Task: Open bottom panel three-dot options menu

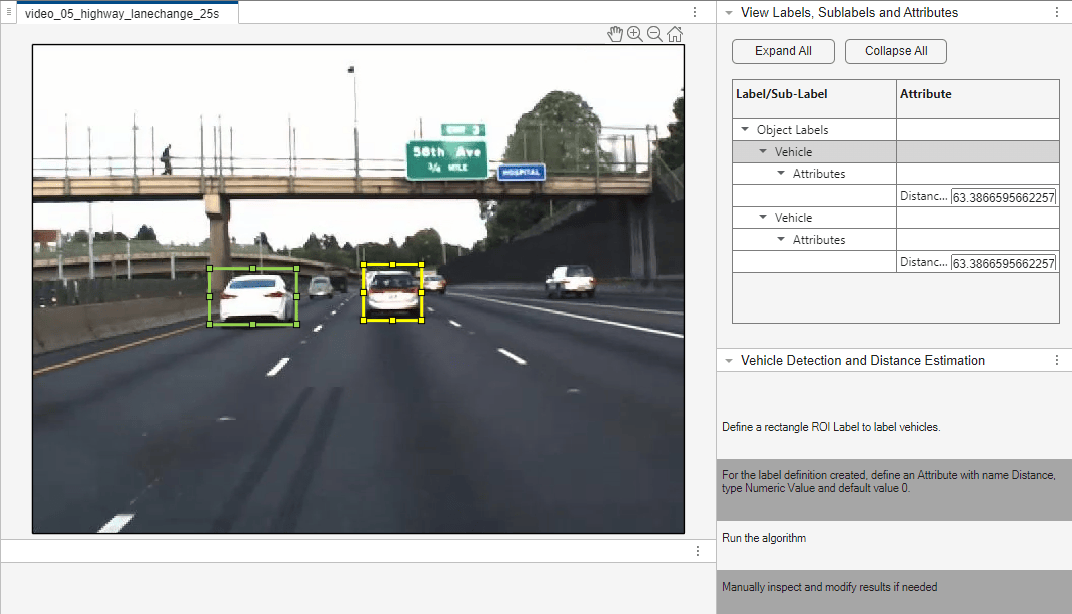Action: (x=698, y=551)
